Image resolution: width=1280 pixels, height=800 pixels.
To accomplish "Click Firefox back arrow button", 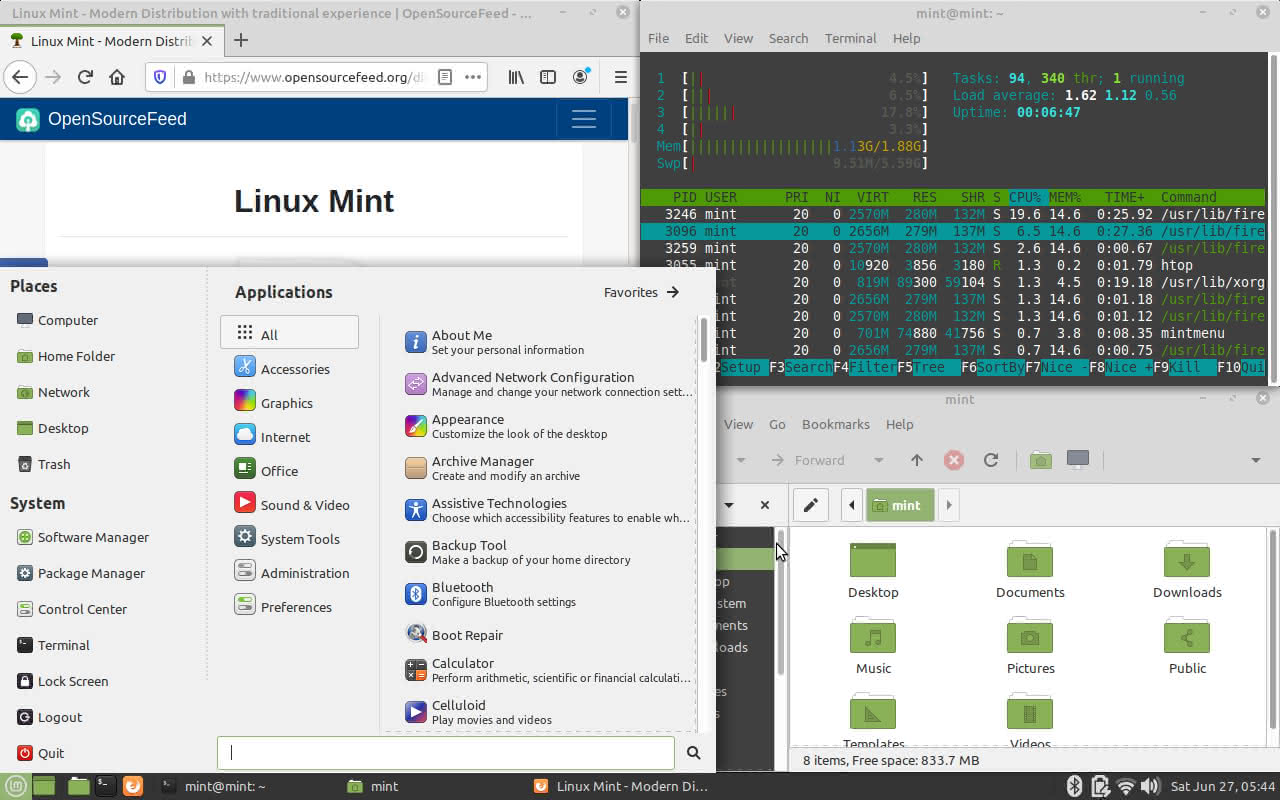I will (20, 77).
